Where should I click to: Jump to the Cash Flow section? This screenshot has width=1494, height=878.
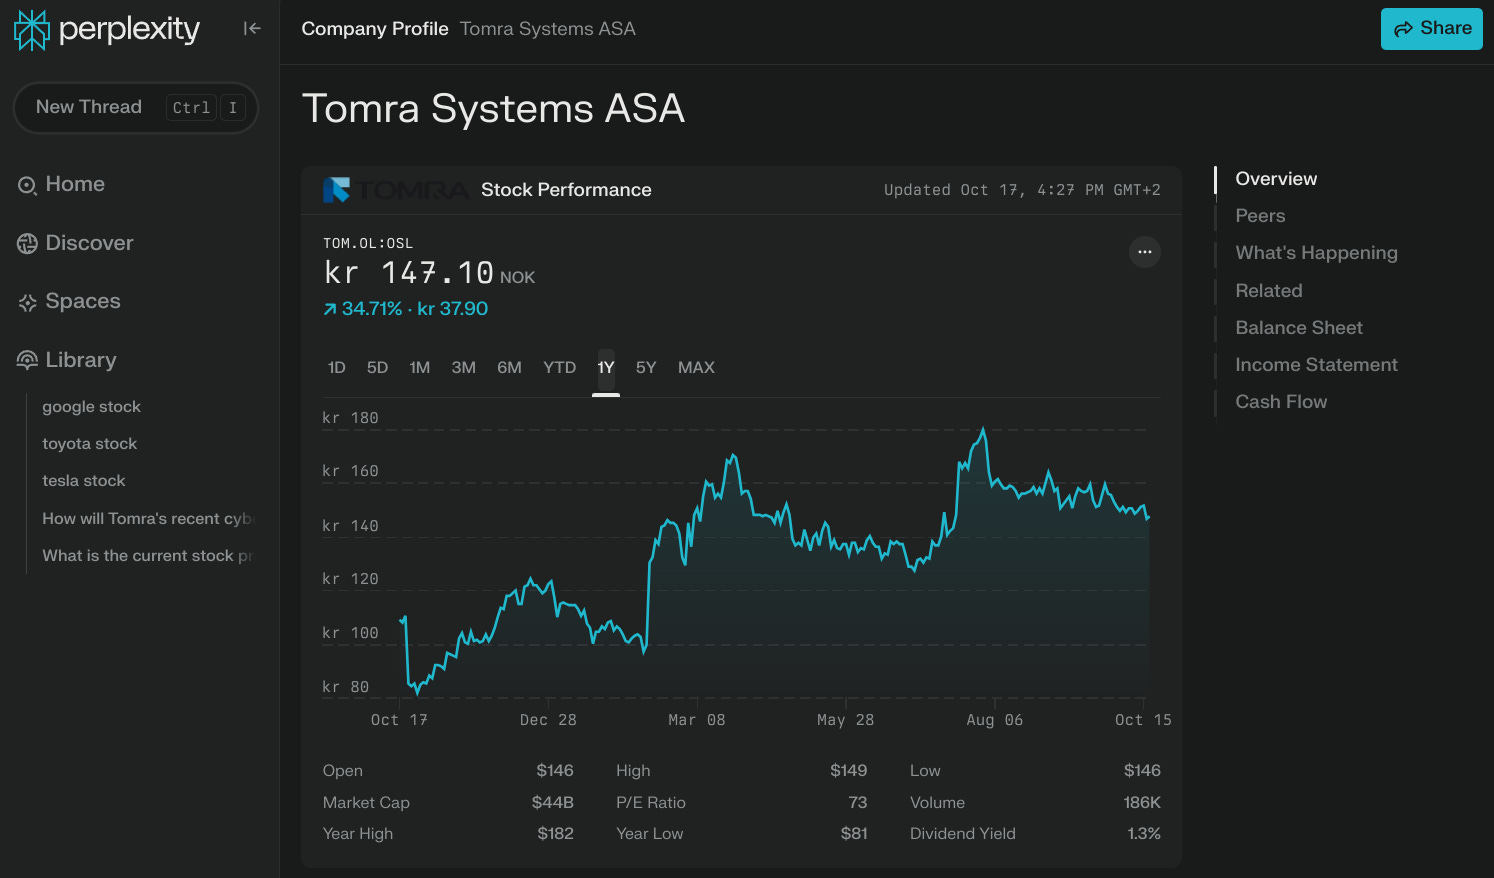click(1281, 402)
